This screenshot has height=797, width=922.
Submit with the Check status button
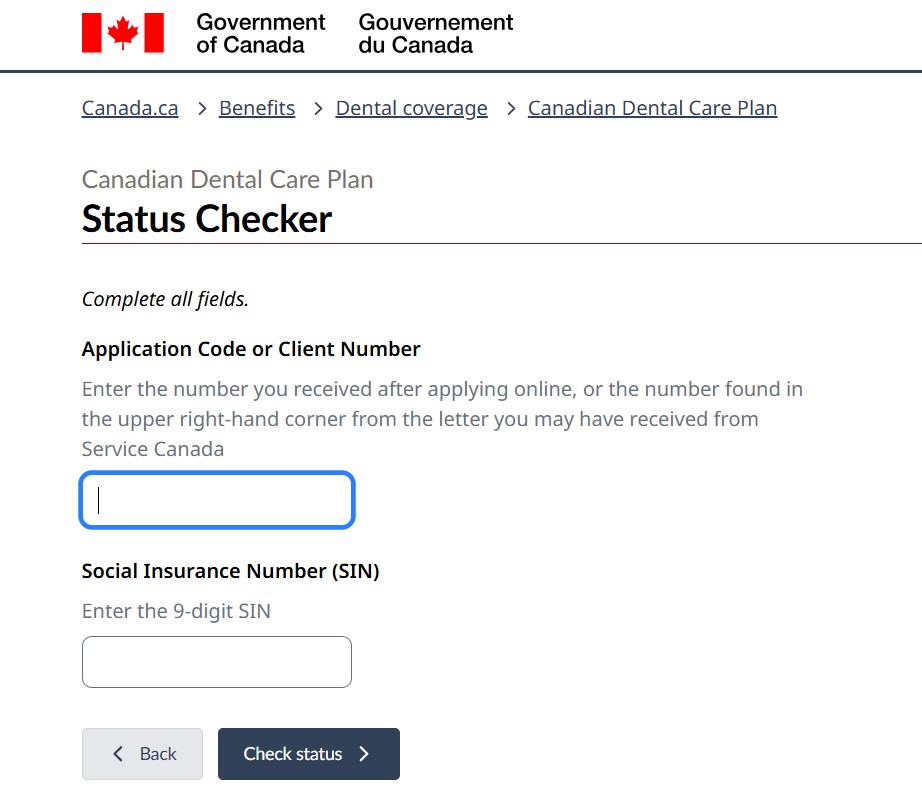309,754
